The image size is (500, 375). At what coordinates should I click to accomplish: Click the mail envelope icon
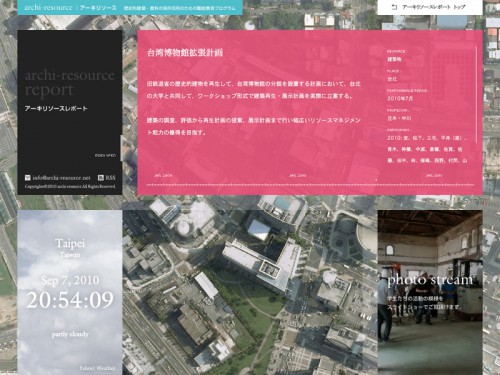tap(28, 178)
